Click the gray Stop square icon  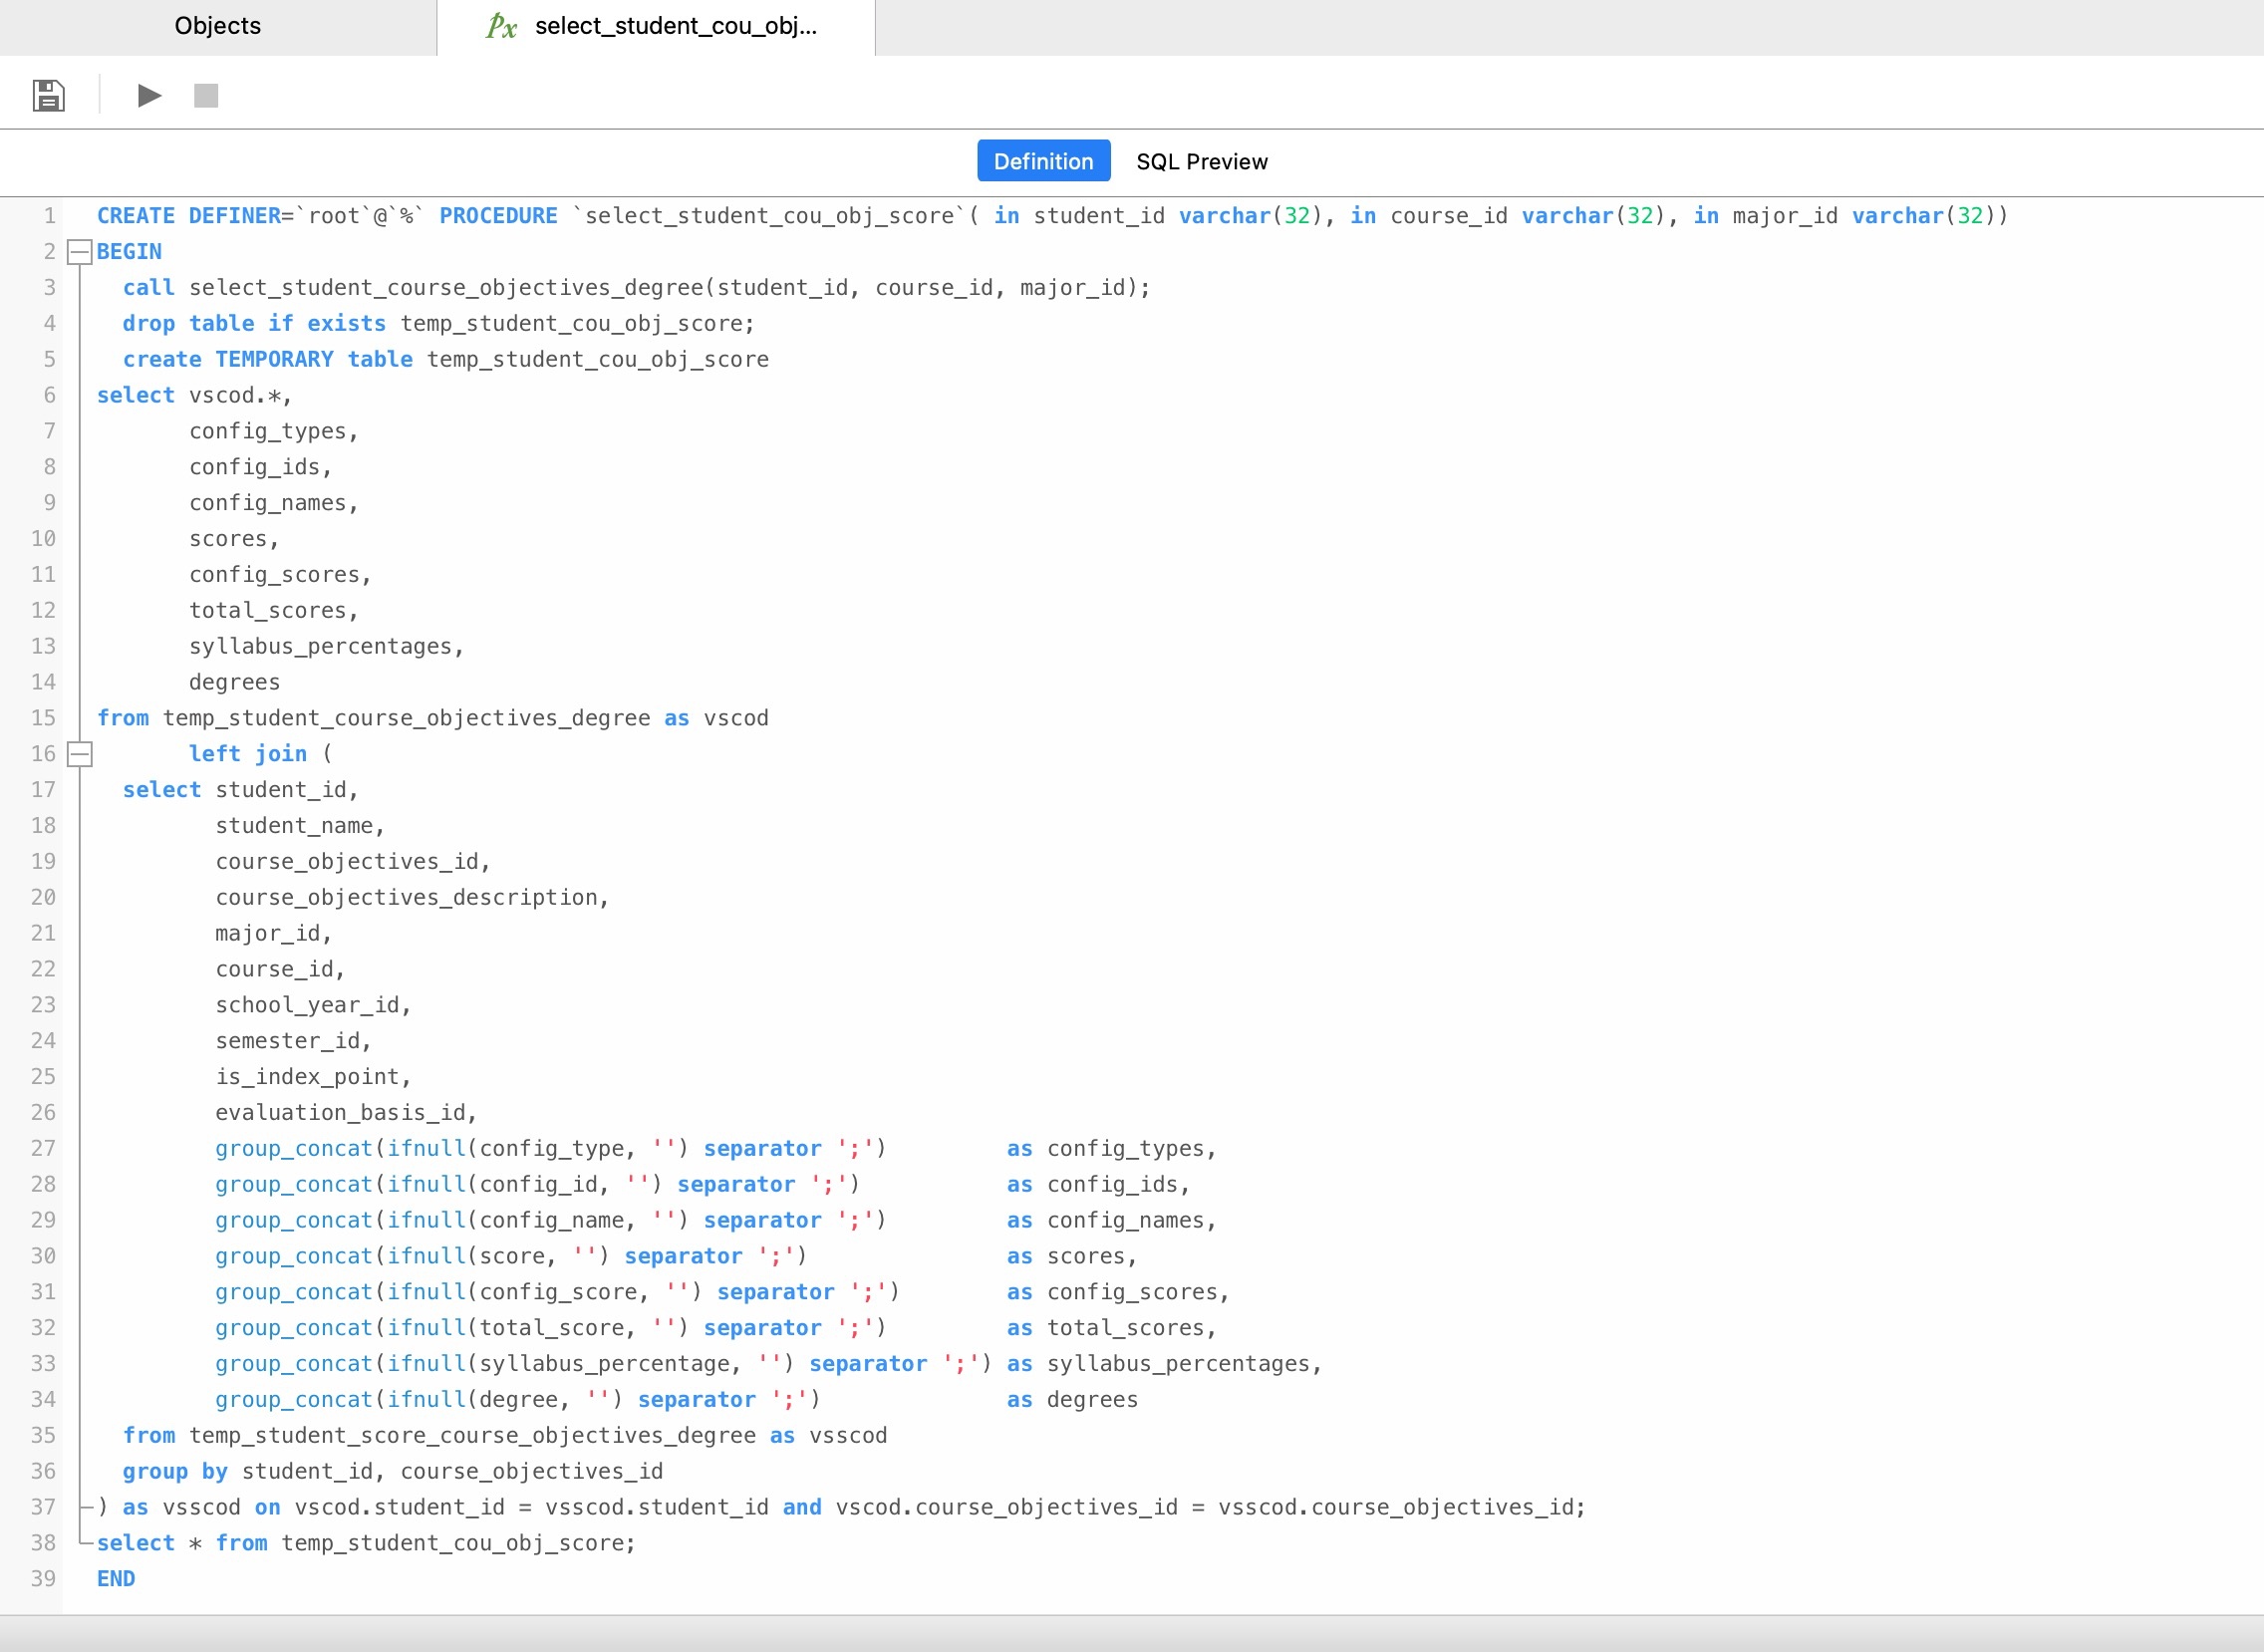(x=206, y=95)
